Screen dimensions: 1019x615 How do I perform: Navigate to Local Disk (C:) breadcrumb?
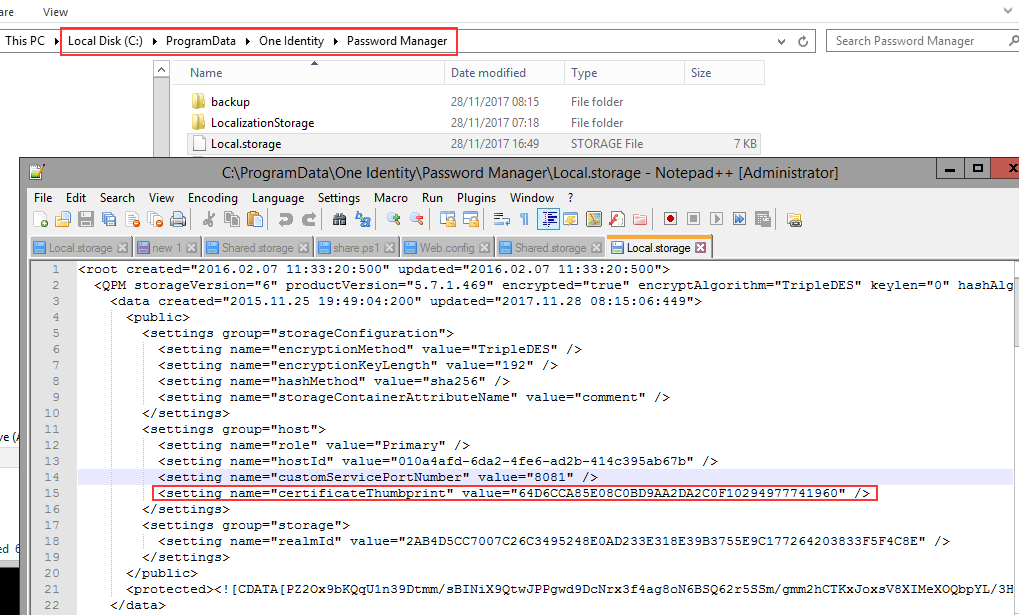pos(105,41)
